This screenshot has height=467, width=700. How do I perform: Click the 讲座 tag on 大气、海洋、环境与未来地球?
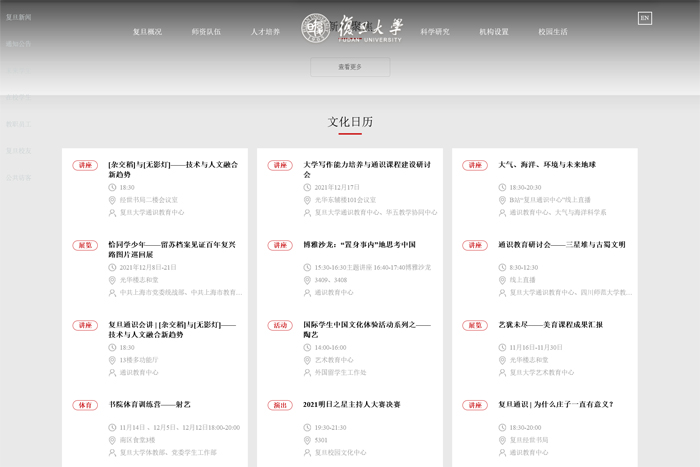(x=475, y=165)
